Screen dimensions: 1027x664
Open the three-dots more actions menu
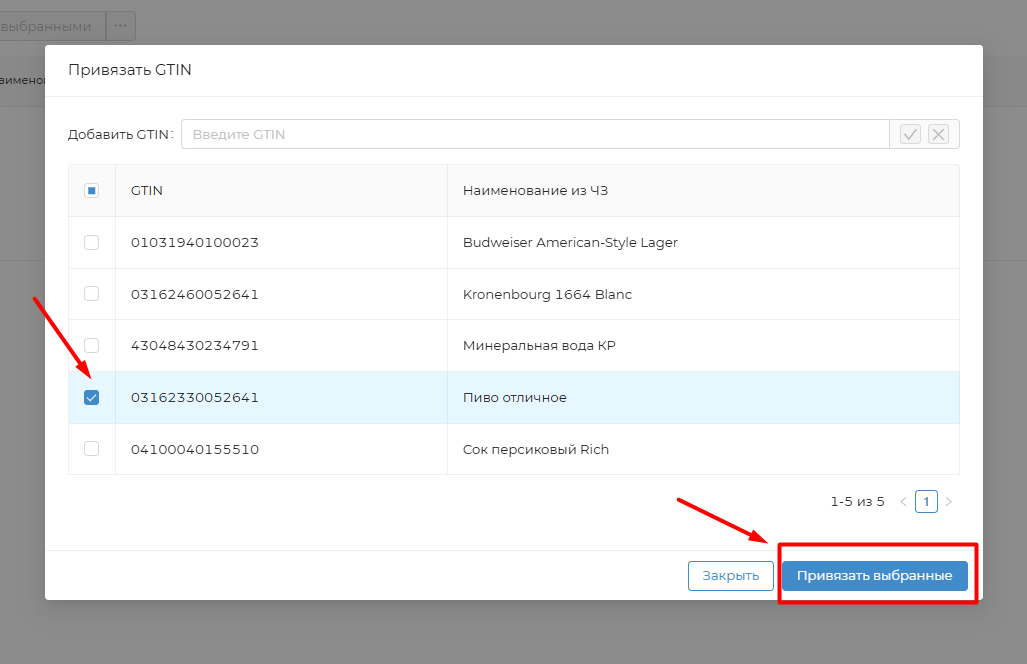pyautogui.click(x=120, y=26)
